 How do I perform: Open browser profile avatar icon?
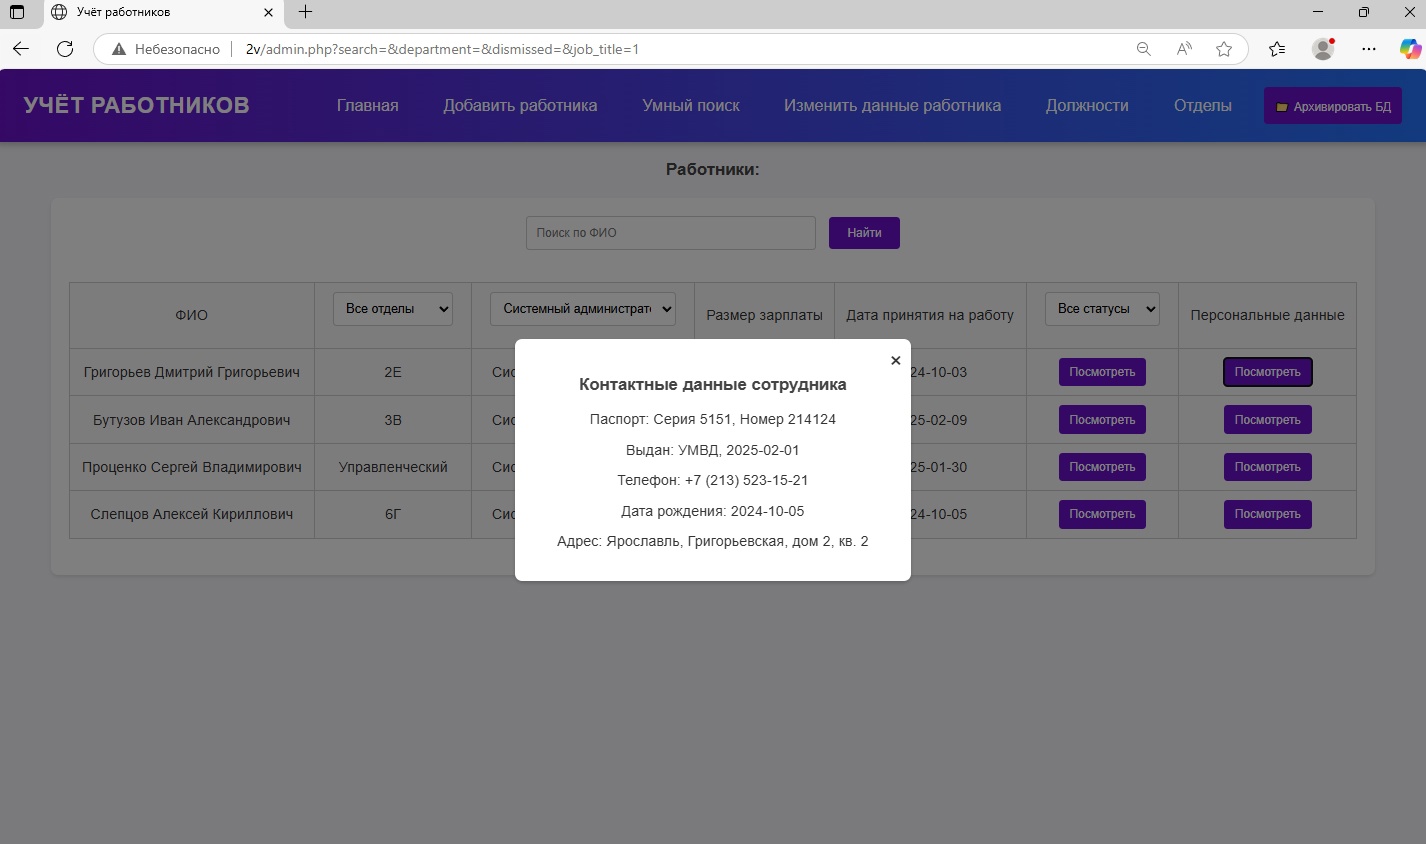(1323, 49)
